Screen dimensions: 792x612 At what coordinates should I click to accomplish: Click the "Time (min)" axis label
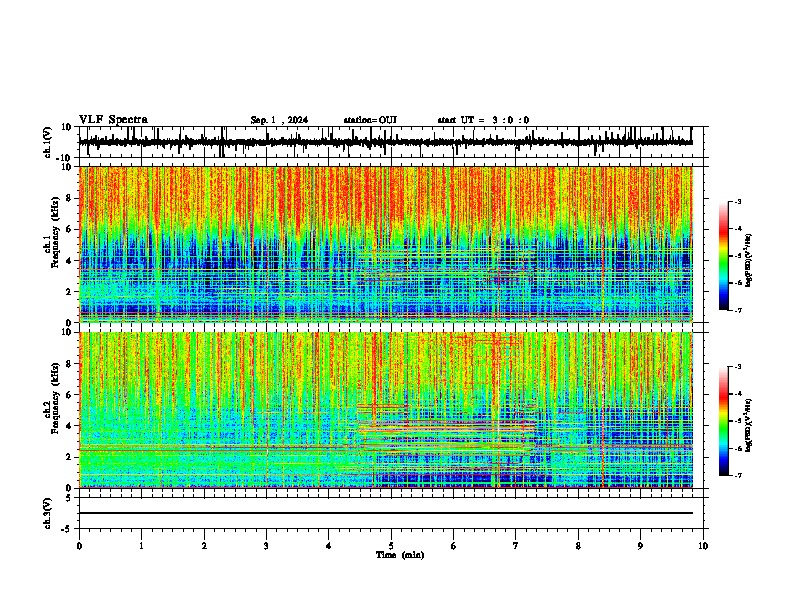[400, 555]
